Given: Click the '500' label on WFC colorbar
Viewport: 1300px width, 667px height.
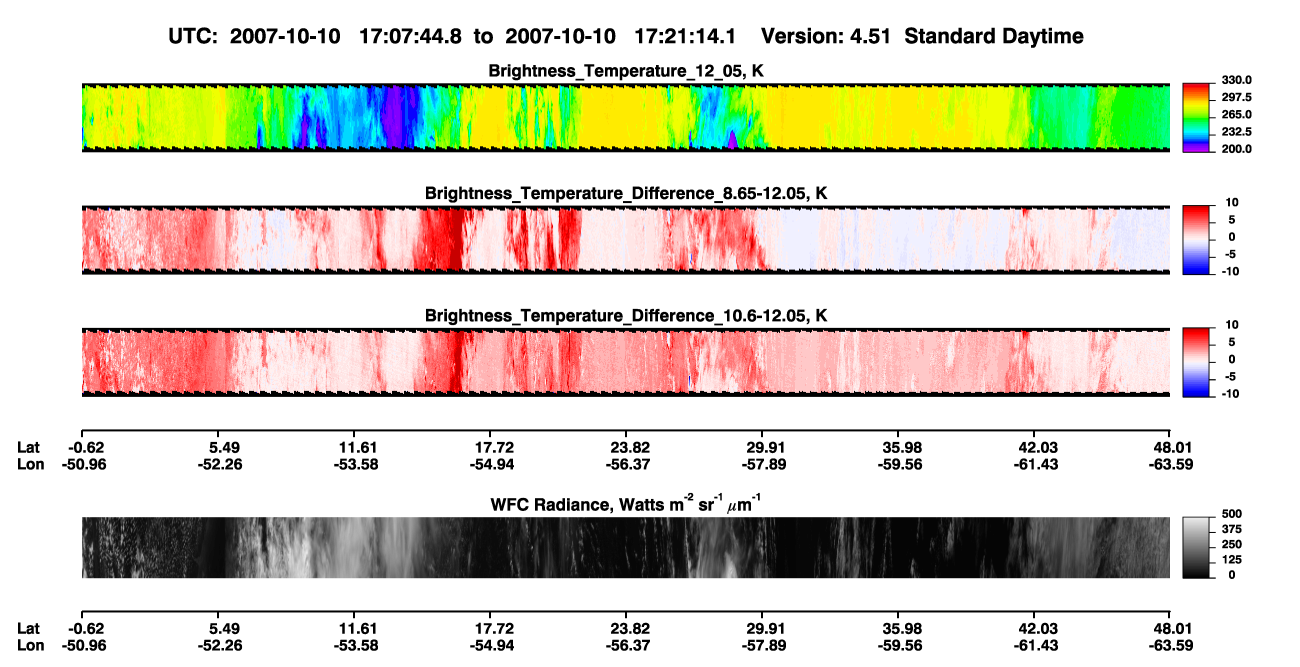Looking at the screenshot, I should coord(1230,514).
